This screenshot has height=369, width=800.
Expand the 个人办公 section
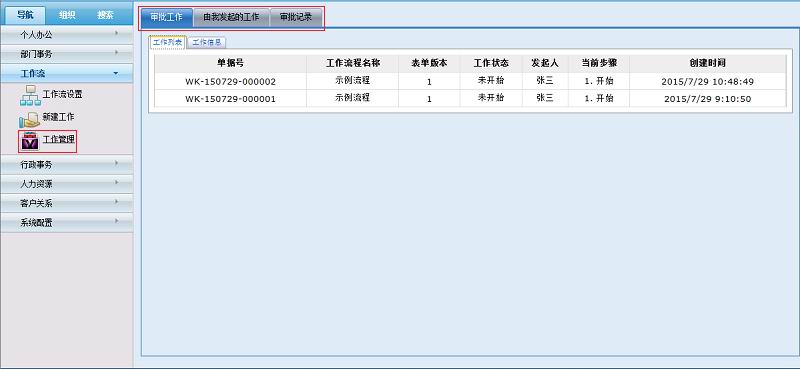point(67,35)
